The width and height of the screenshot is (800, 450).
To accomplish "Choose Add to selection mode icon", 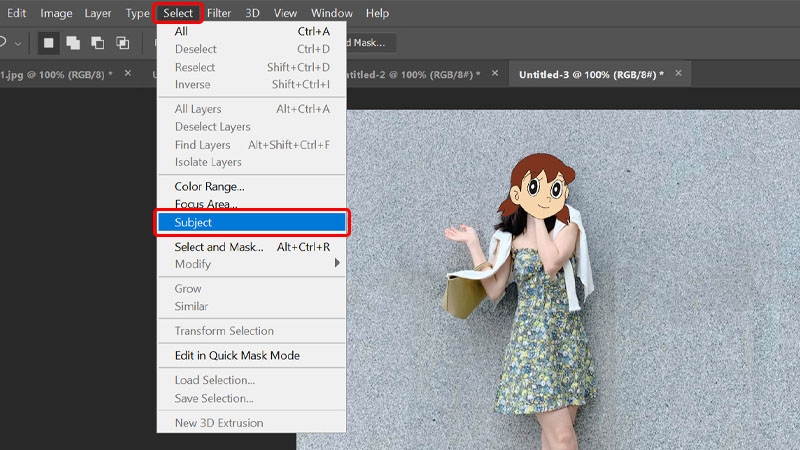I will [x=73, y=43].
